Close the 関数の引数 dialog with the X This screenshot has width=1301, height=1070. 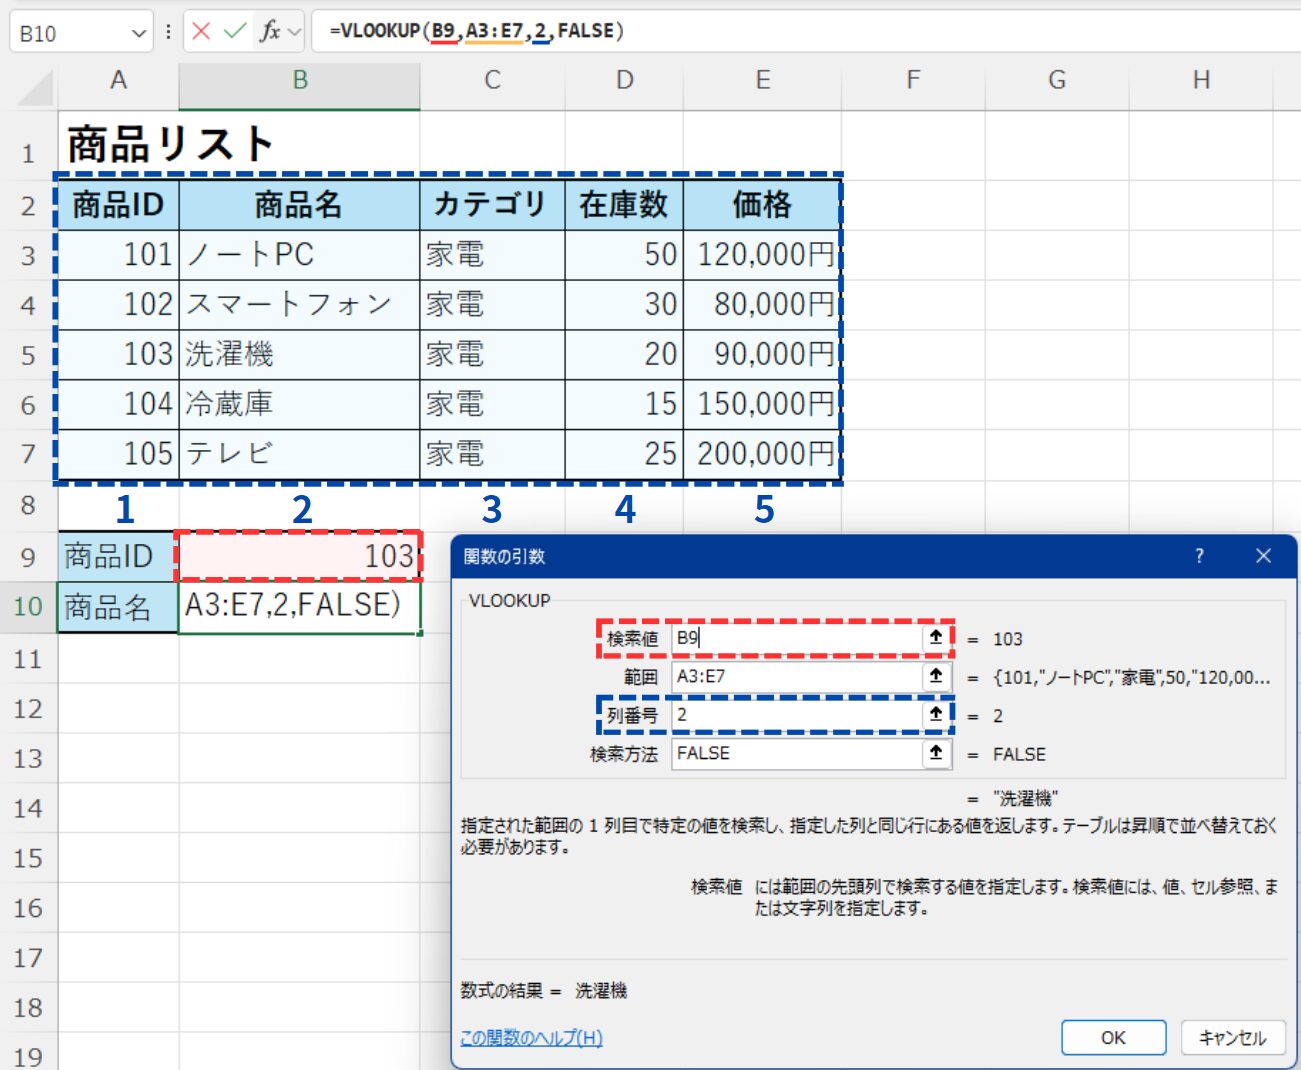click(x=1264, y=556)
